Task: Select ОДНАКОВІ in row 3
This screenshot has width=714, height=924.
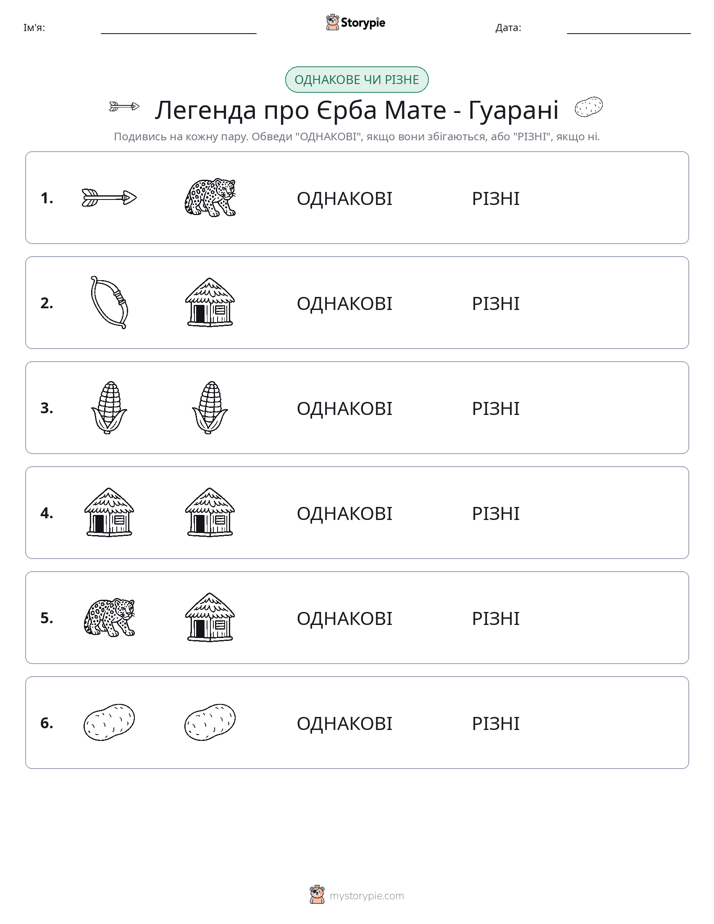Action: tap(344, 408)
